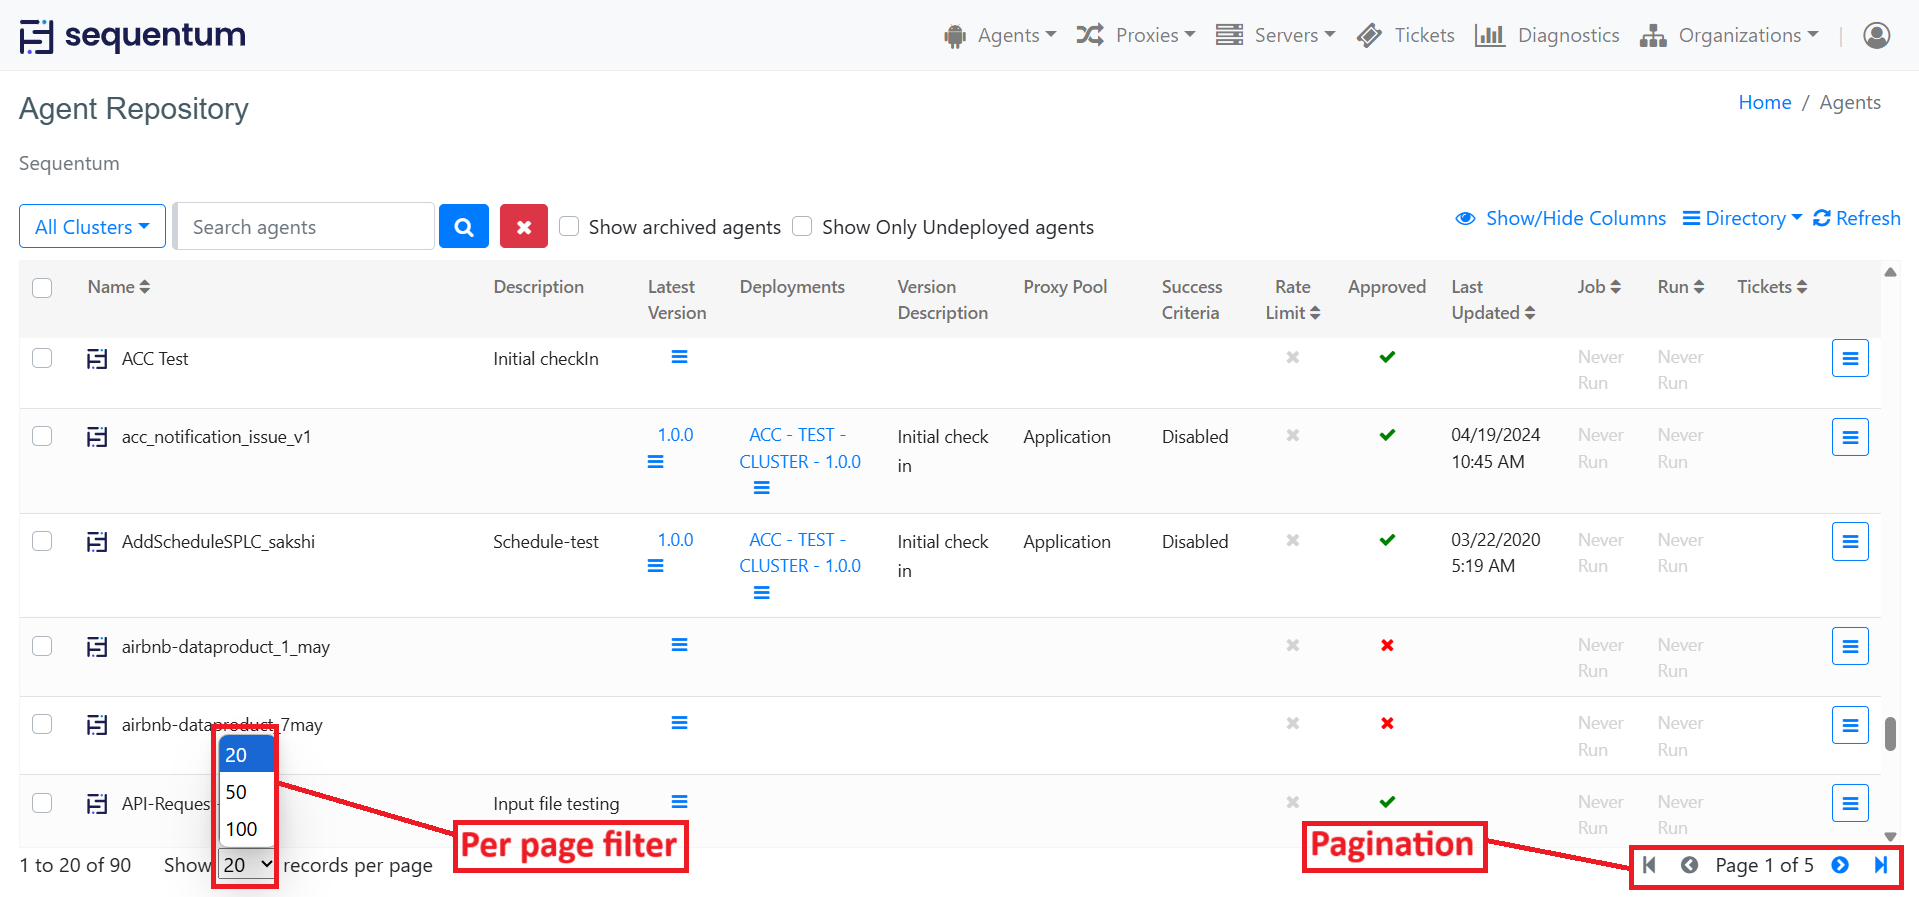Click inside the Search agents field

pyautogui.click(x=305, y=227)
